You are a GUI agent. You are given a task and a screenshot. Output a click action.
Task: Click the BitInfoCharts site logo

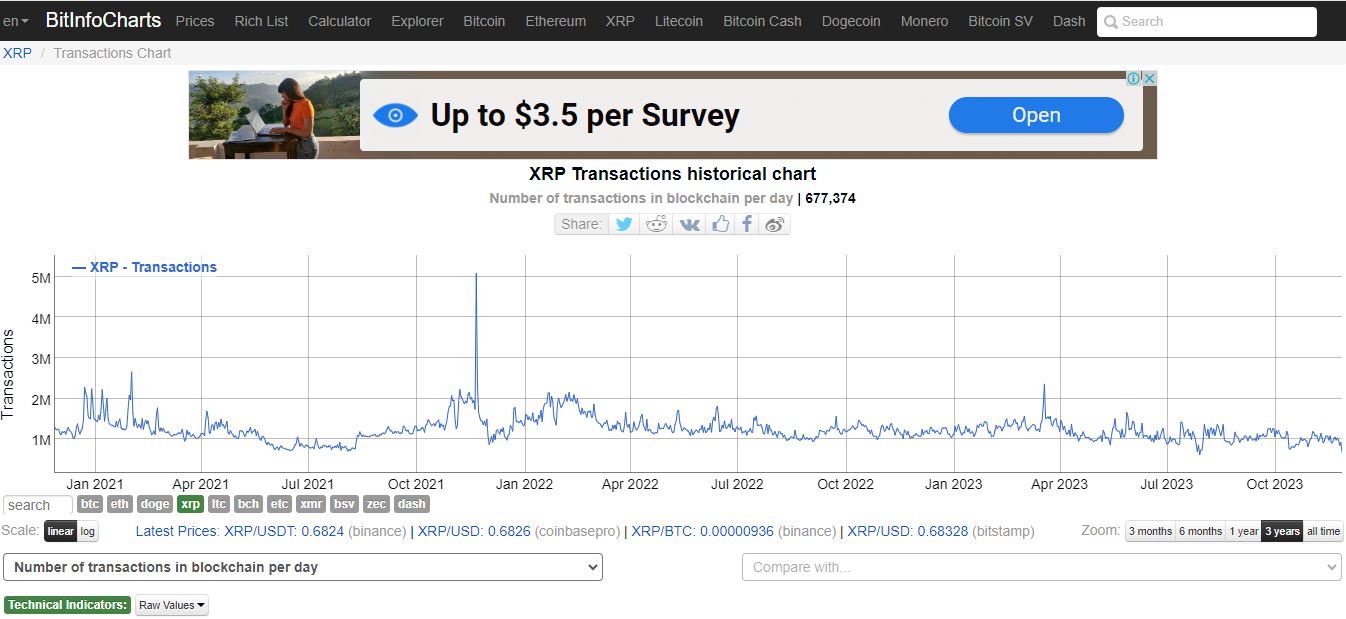click(103, 20)
